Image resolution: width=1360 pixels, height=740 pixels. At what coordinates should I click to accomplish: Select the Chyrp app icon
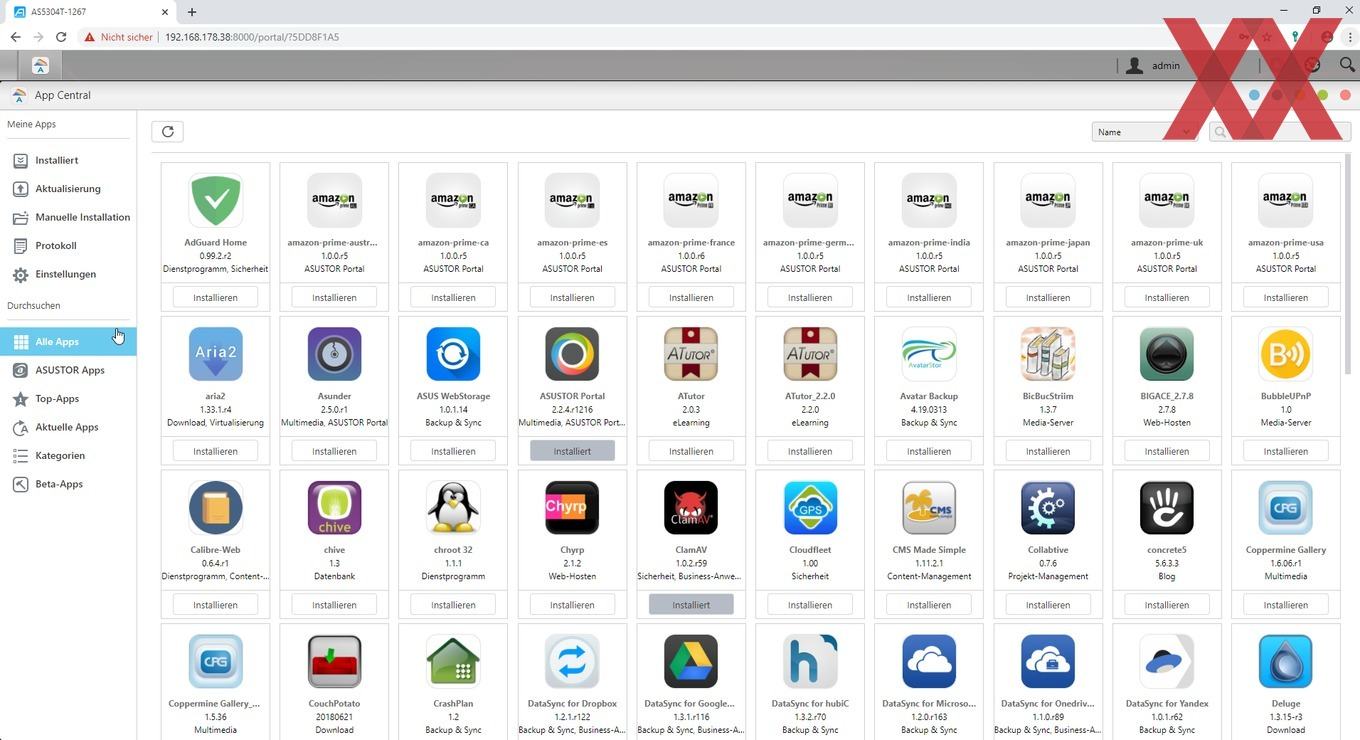(572, 508)
